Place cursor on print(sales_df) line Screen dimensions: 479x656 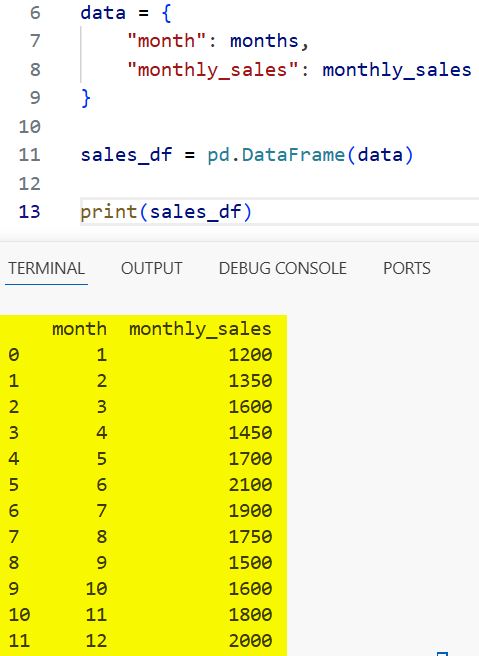point(279,212)
